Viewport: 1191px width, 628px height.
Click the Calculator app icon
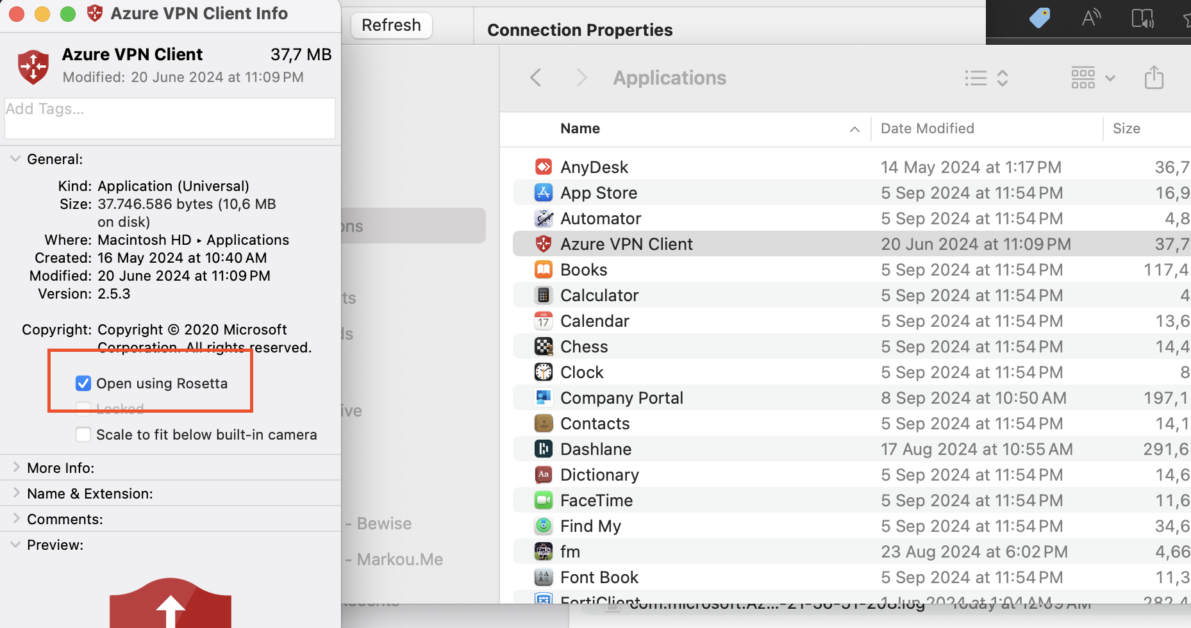pos(543,295)
